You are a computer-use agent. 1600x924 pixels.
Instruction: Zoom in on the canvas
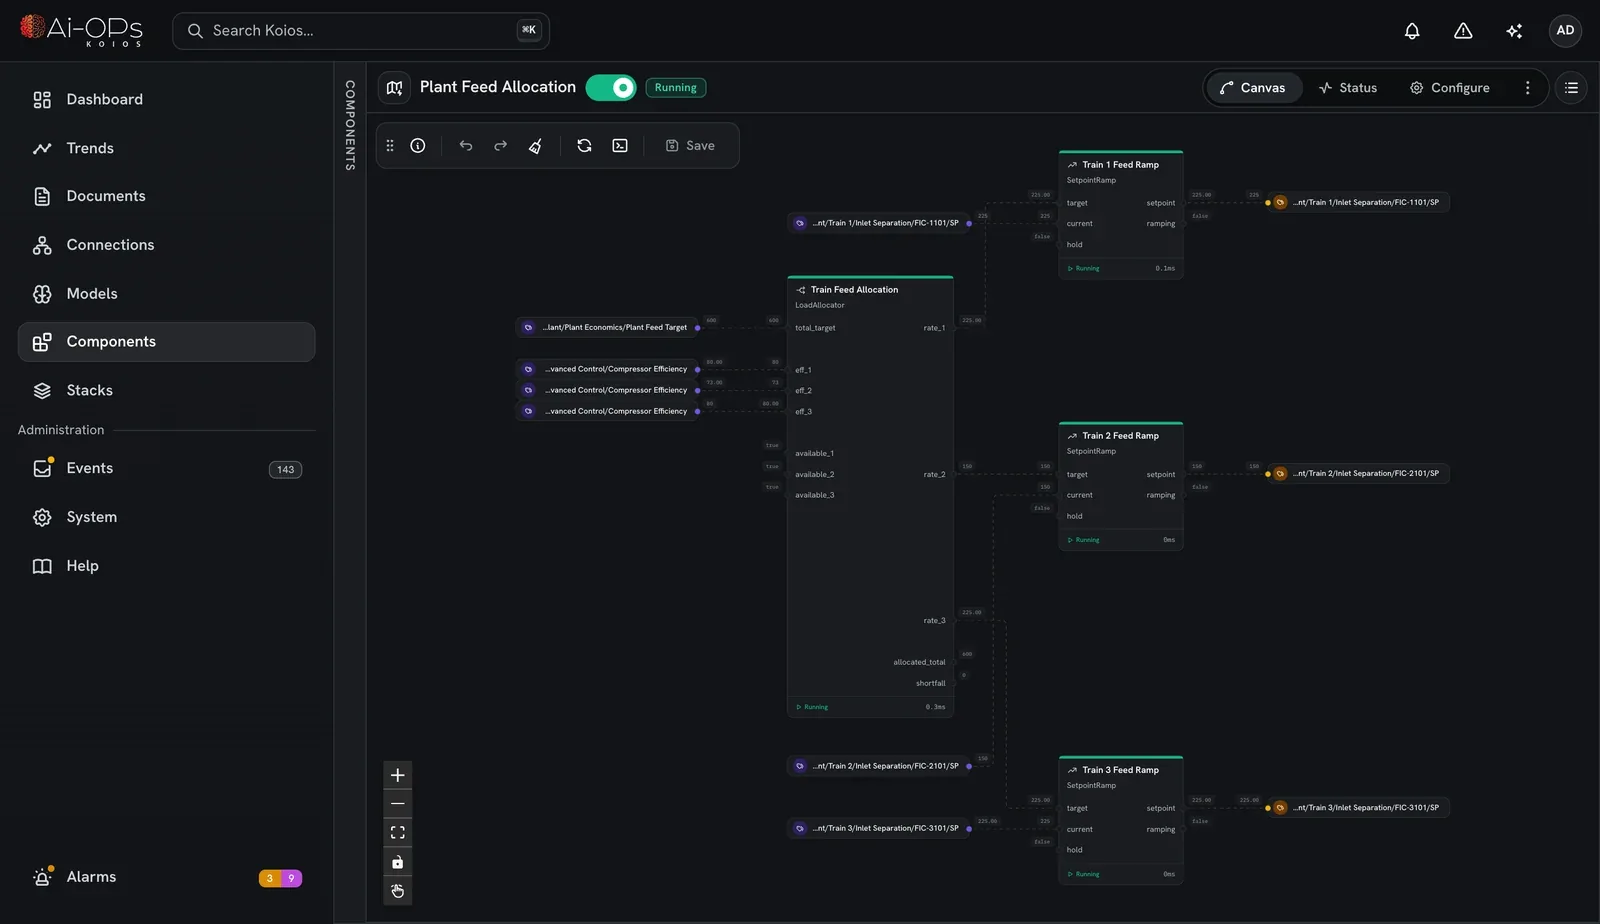click(x=398, y=775)
